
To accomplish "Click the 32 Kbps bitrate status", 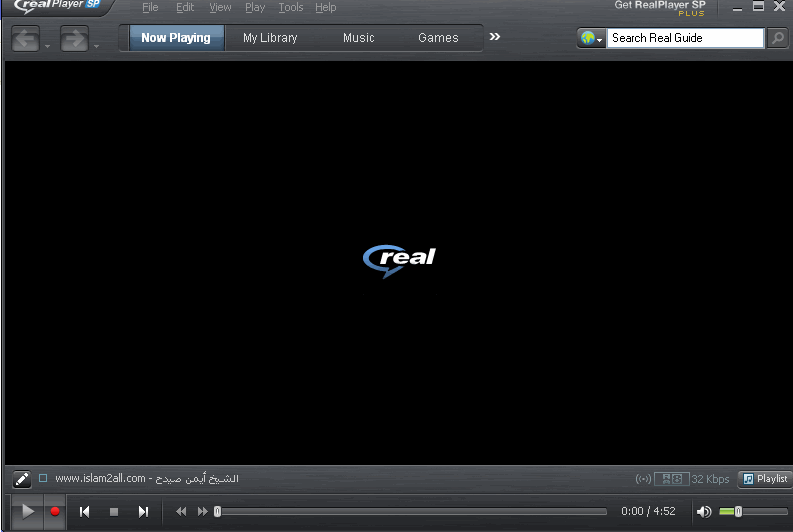I will coord(710,479).
